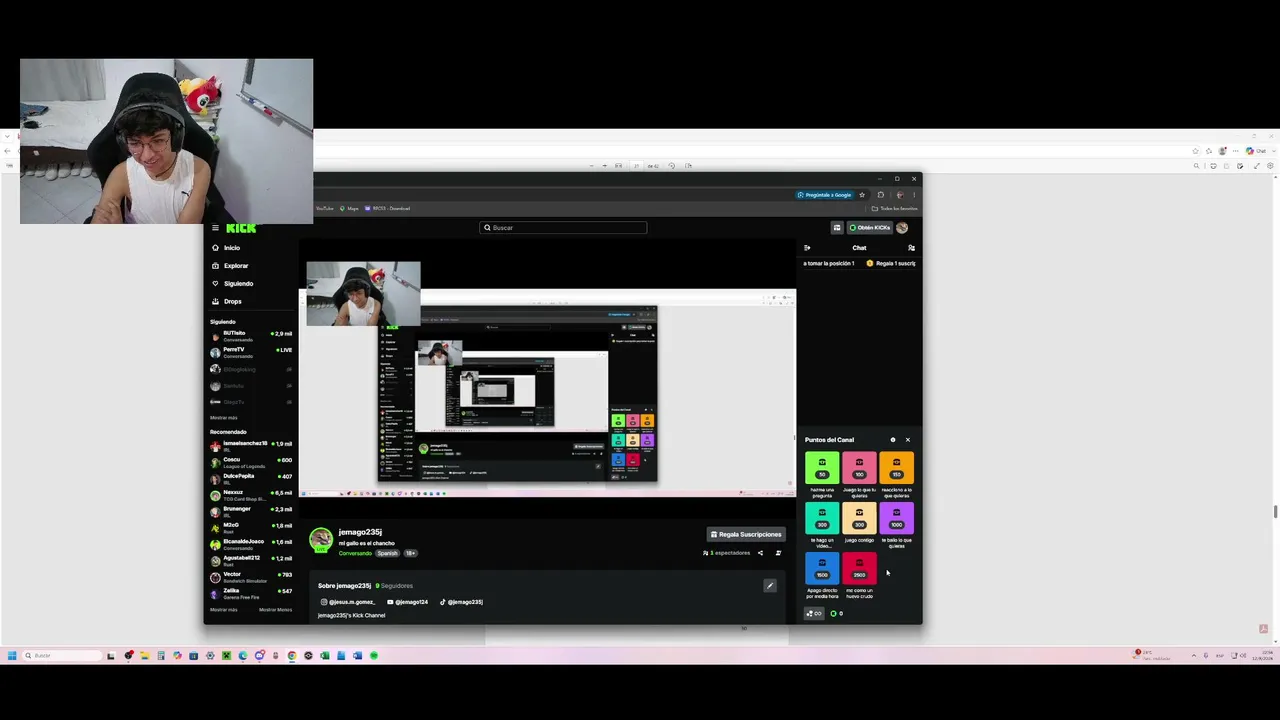Open the @jemago235j TikTok link
Viewport: 1280px width, 720px height.
pyautogui.click(x=462, y=602)
